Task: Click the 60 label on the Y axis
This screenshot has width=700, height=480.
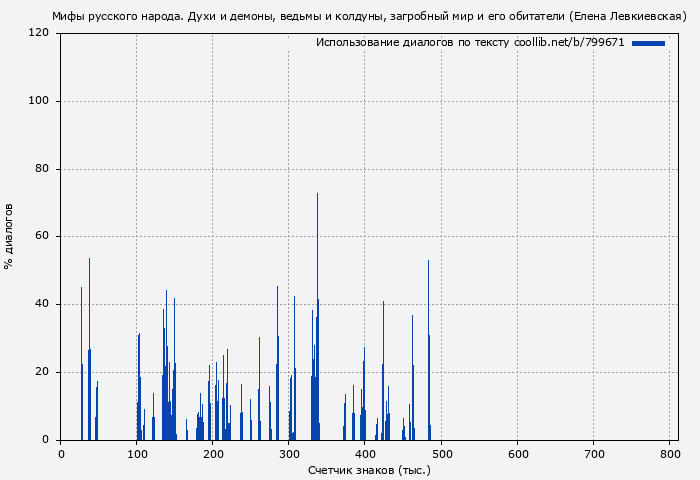Action: [43, 237]
